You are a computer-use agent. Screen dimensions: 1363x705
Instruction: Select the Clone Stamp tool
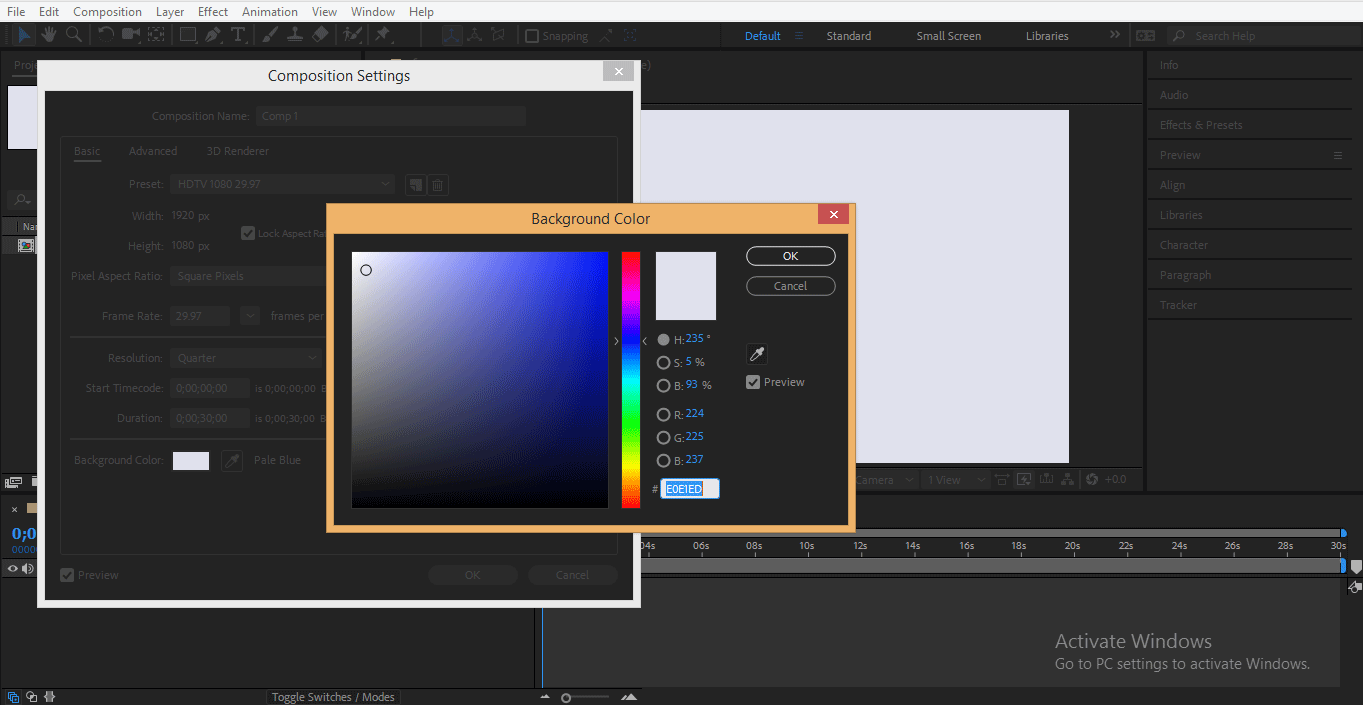coord(295,35)
